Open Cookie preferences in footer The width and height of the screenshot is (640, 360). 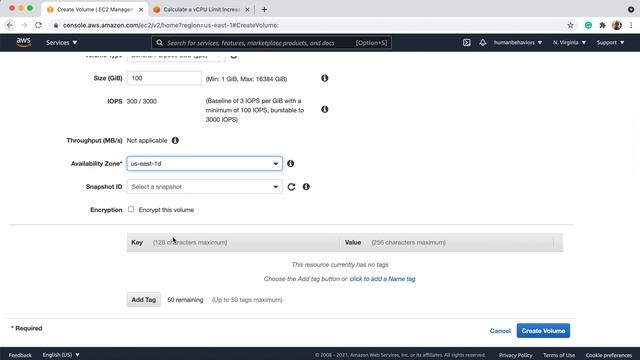pos(609,355)
